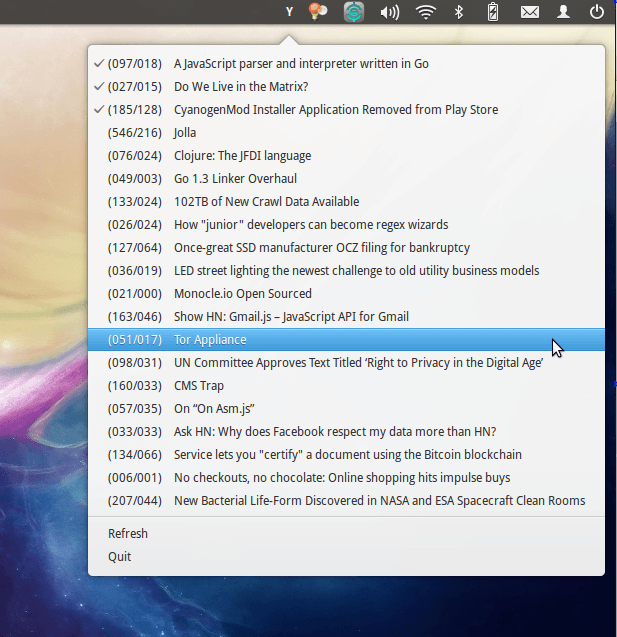The width and height of the screenshot is (617, 637).
Task: Open the On "On Asm.js" story
Action: point(346,409)
